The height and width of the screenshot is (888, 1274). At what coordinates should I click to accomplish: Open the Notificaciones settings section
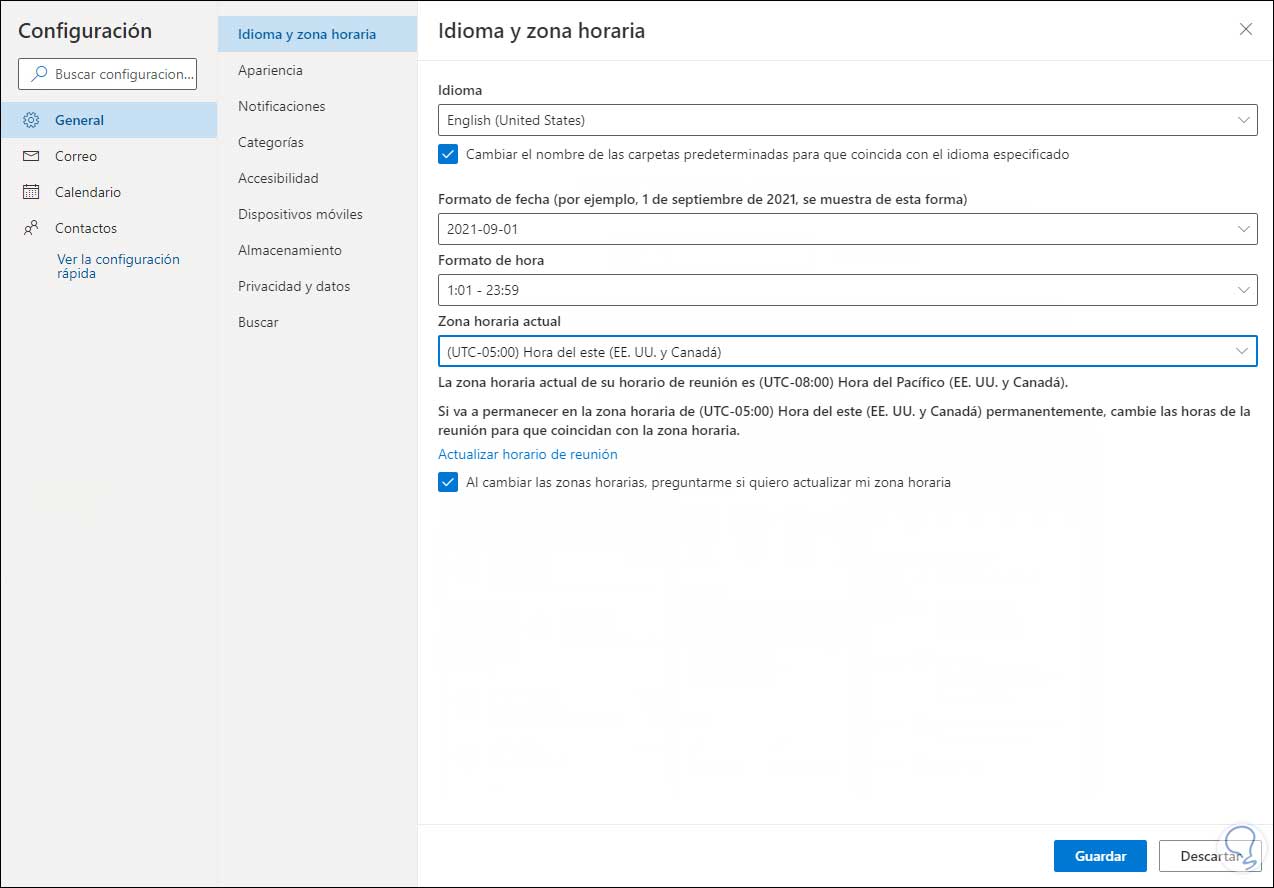[281, 106]
